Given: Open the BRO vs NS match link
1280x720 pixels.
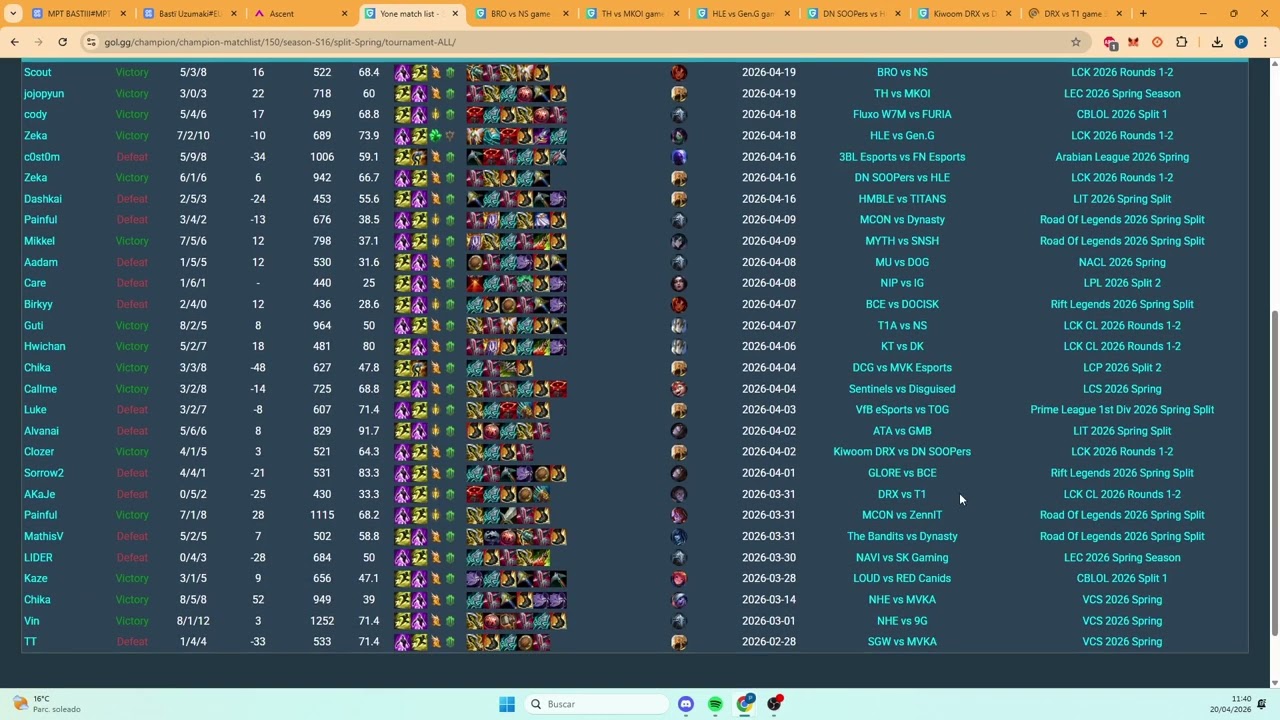Looking at the screenshot, I should [x=902, y=72].
